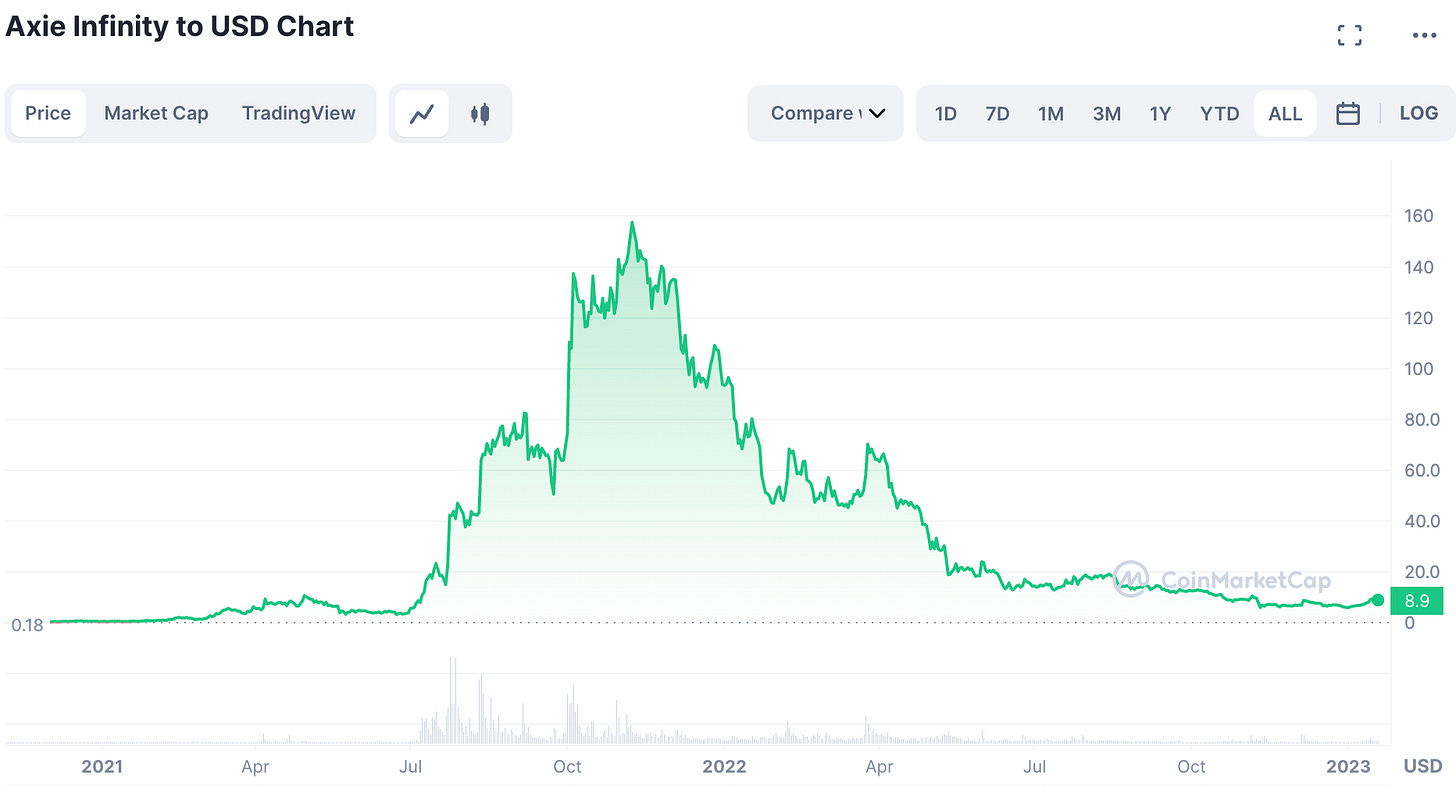Click the chart peak near 160
The height and width of the screenshot is (786, 1456).
click(x=632, y=223)
